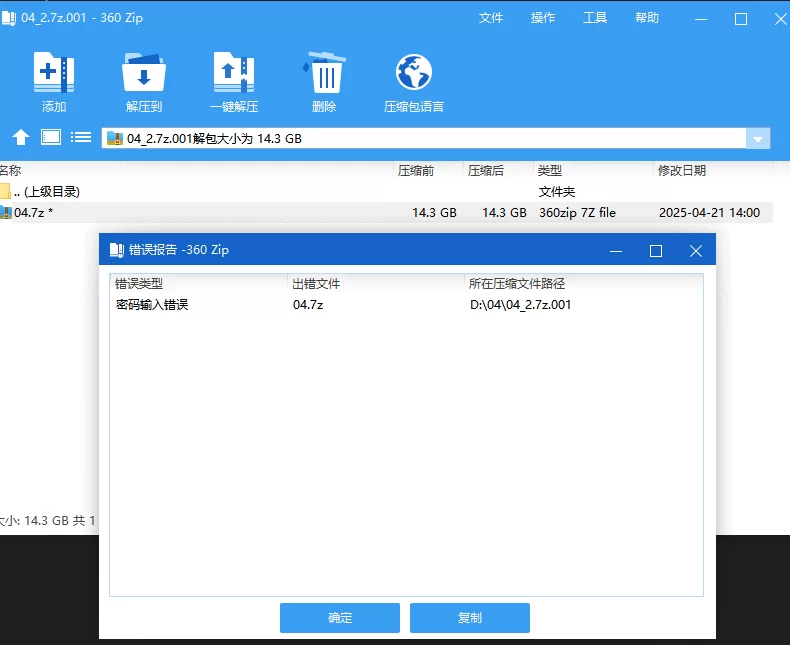The height and width of the screenshot is (645, 790).
Task: Open the 文件 menu
Action: pyautogui.click(x=491, y=18)
